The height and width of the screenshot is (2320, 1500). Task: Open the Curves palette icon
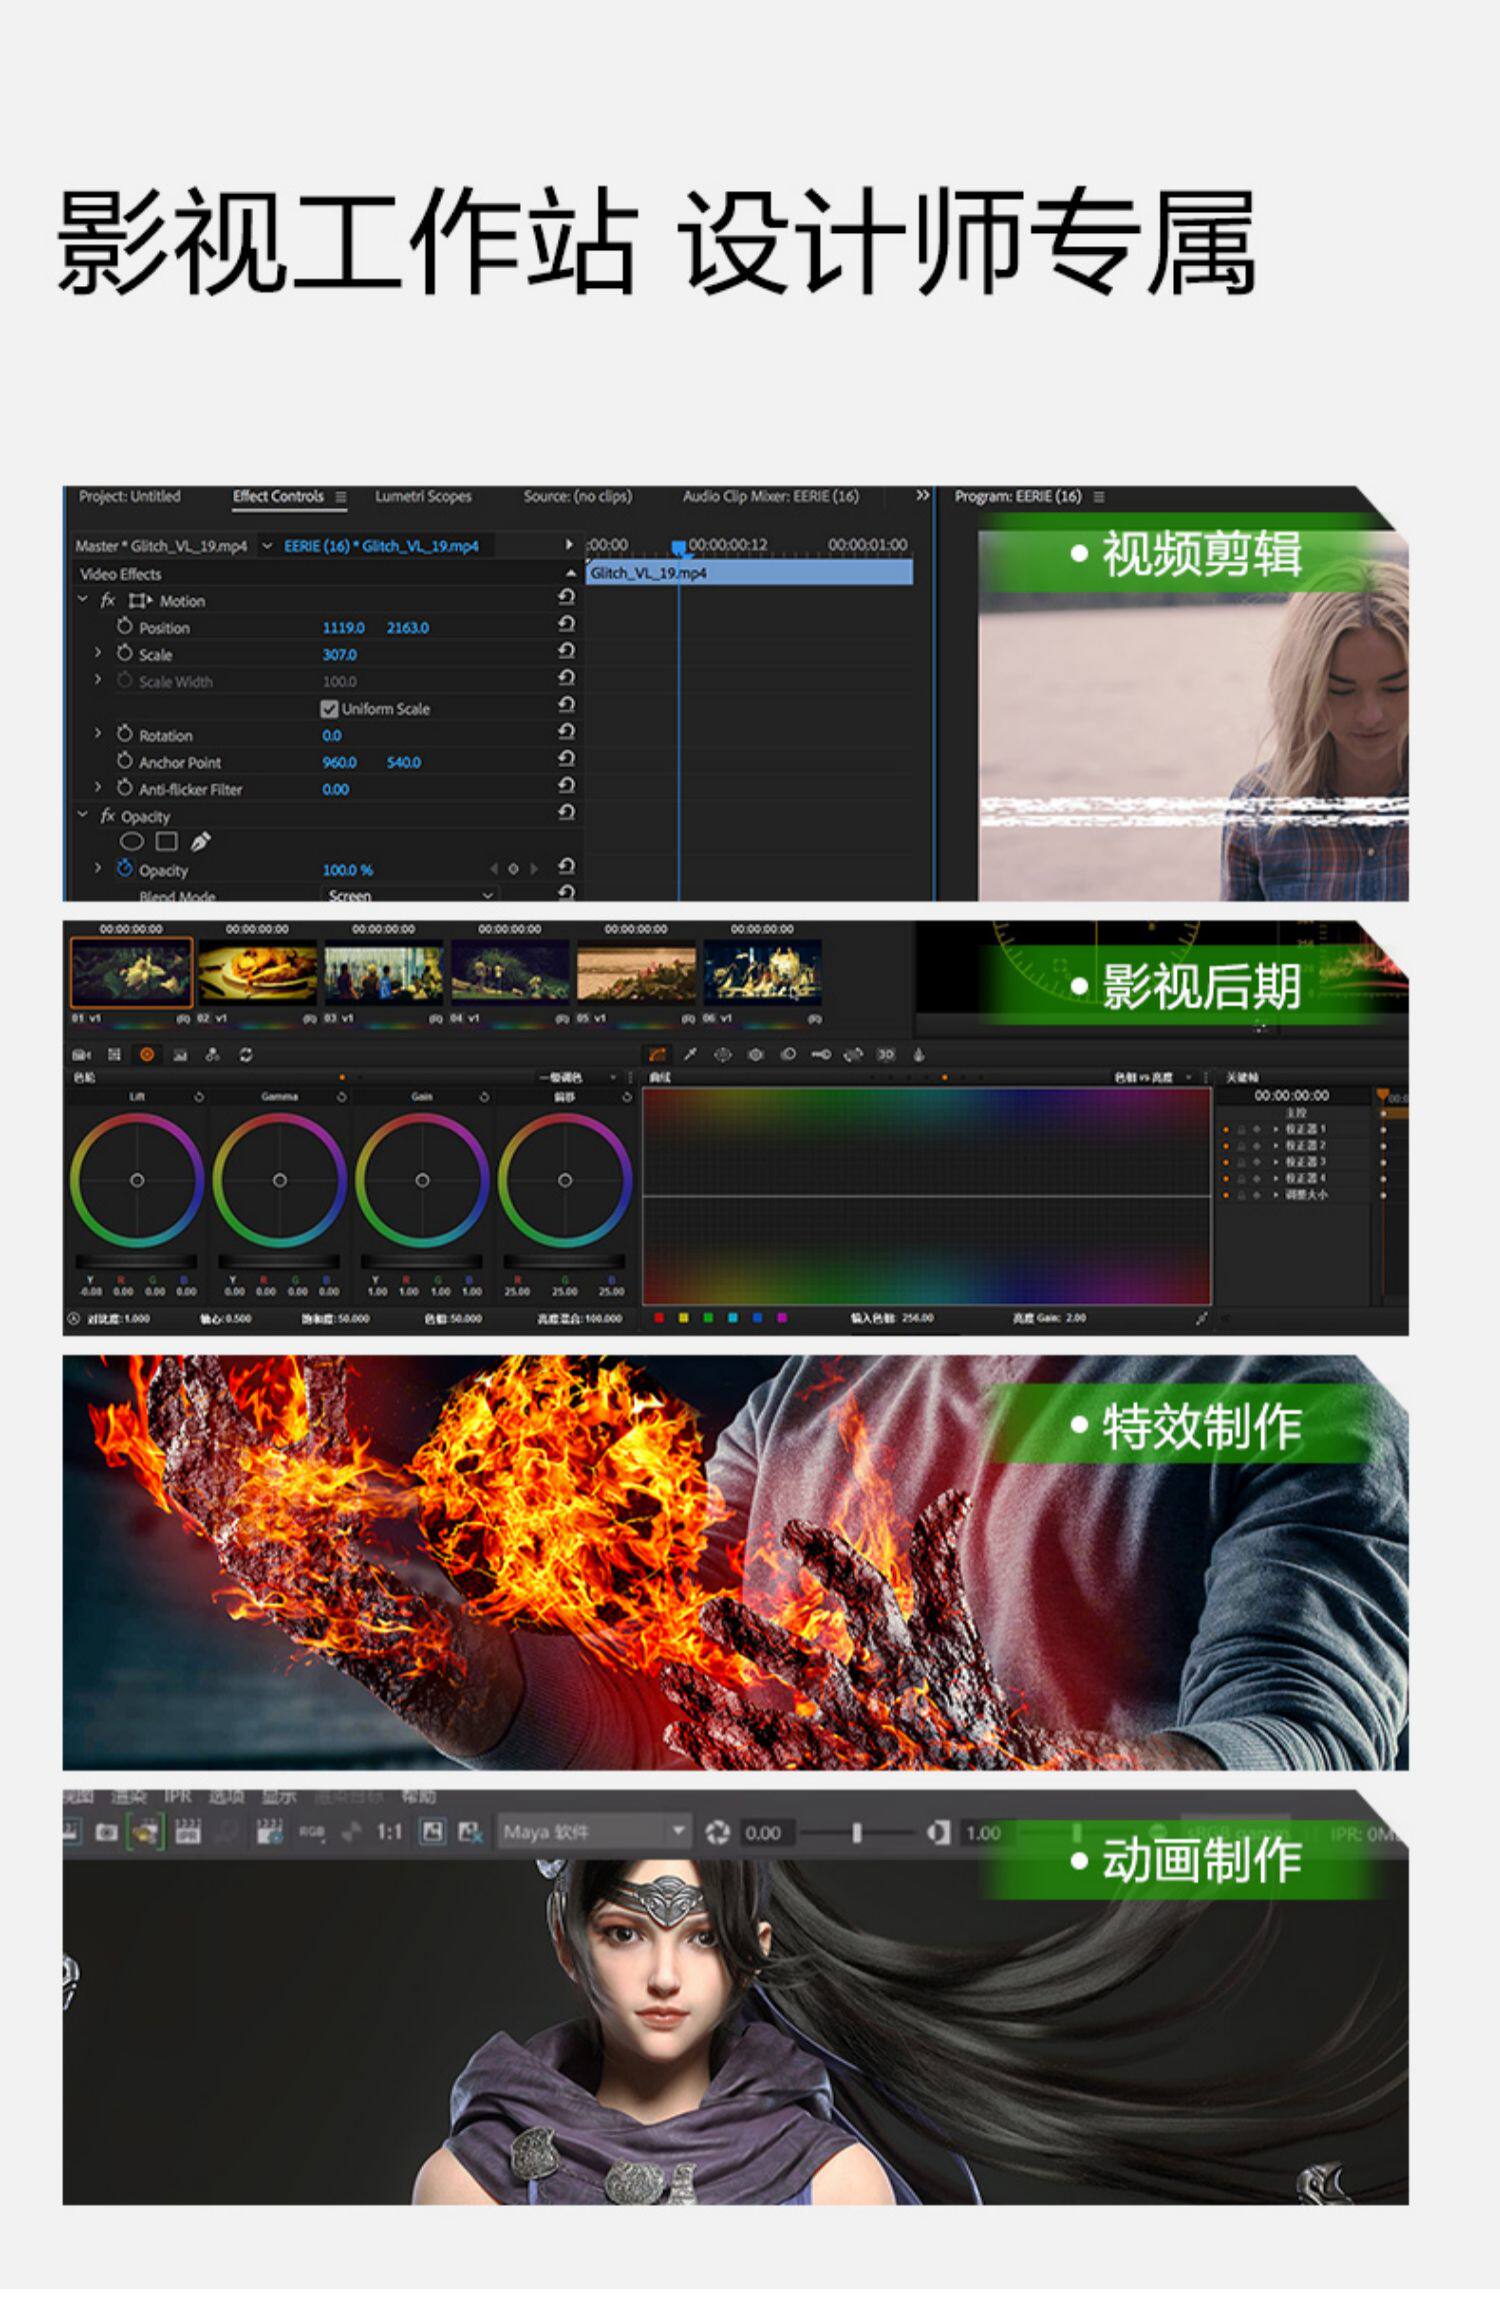[x=658, y=1055]
